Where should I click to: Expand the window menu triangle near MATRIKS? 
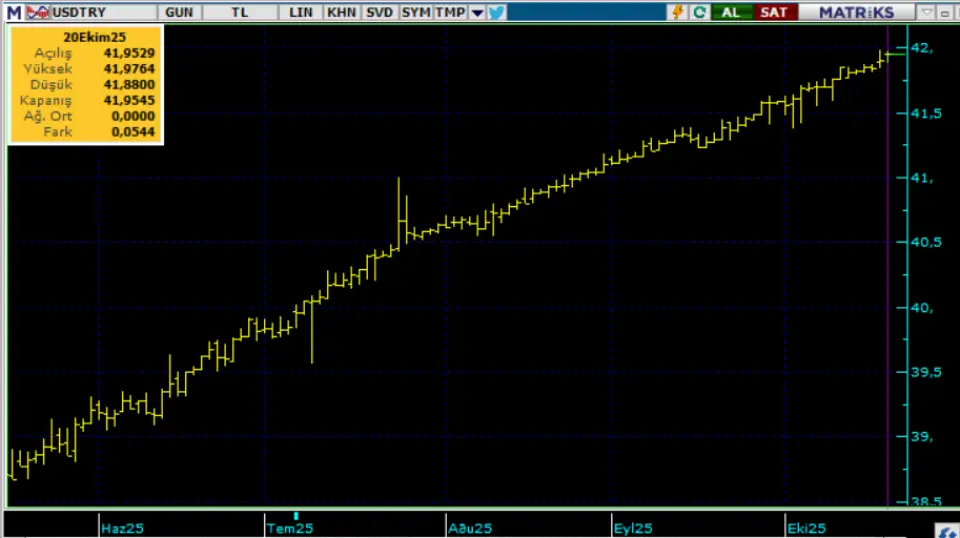[926, 12]
